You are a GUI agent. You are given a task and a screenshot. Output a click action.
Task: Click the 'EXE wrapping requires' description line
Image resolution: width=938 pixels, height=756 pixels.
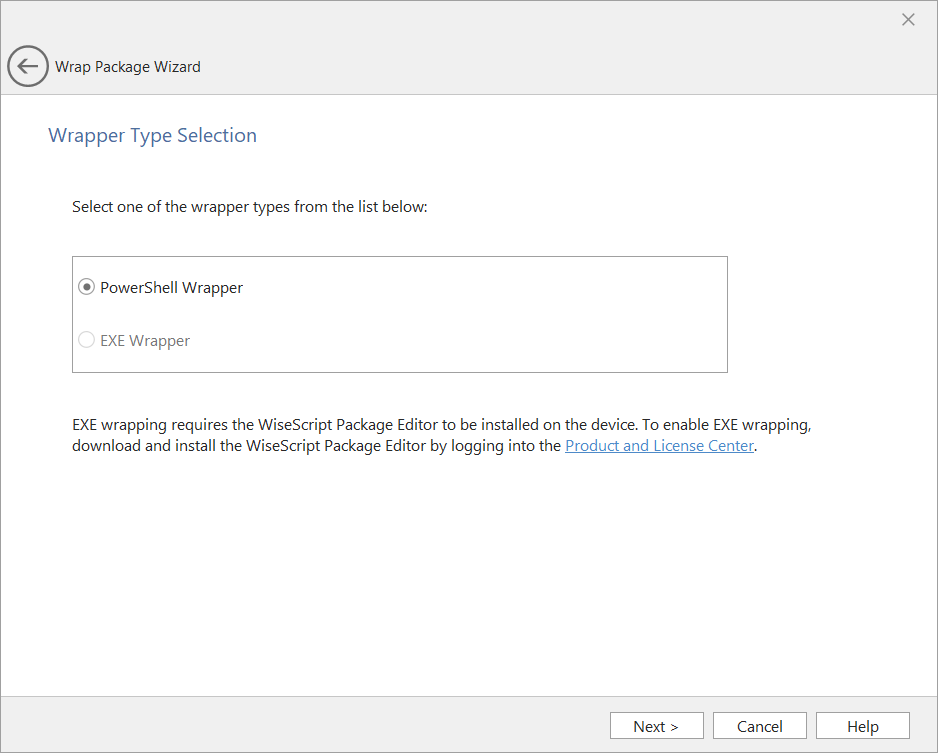[x=440, y=424]
